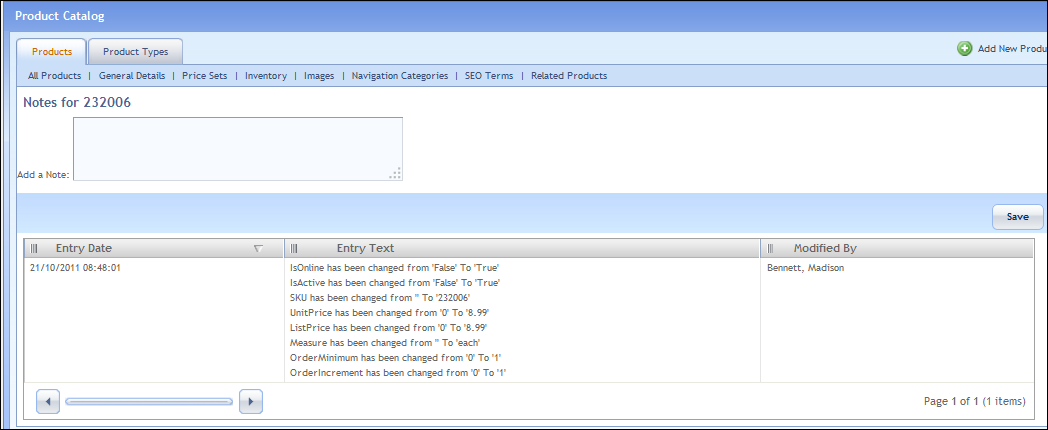Toggle the Entry Date sort arrow
The height and width of the screenshot is (430, 1048).
click(x=258, y=248)
